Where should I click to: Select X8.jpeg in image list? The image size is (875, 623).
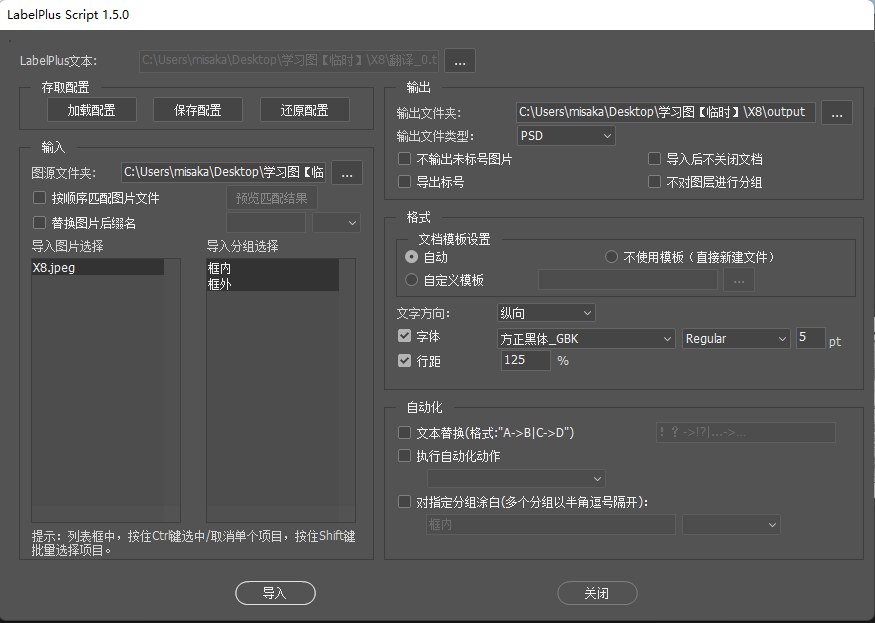[x=98, y=267]
